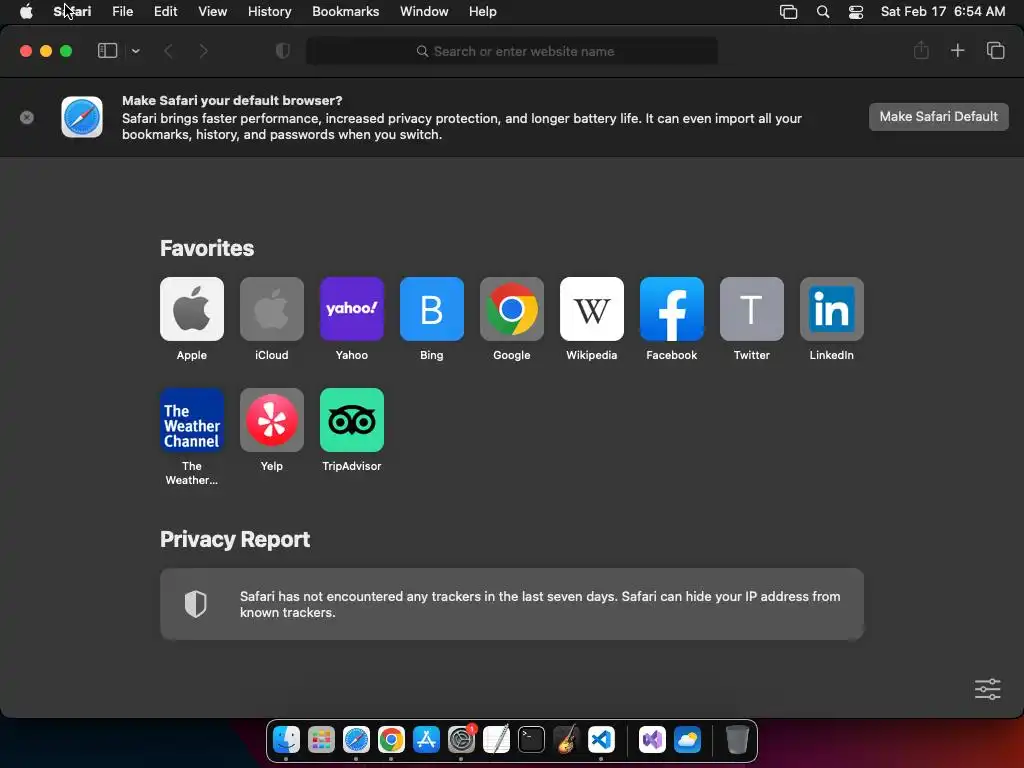Open the start page customization settings
This screenshot has height=768, width=1024.
point(987,689)
